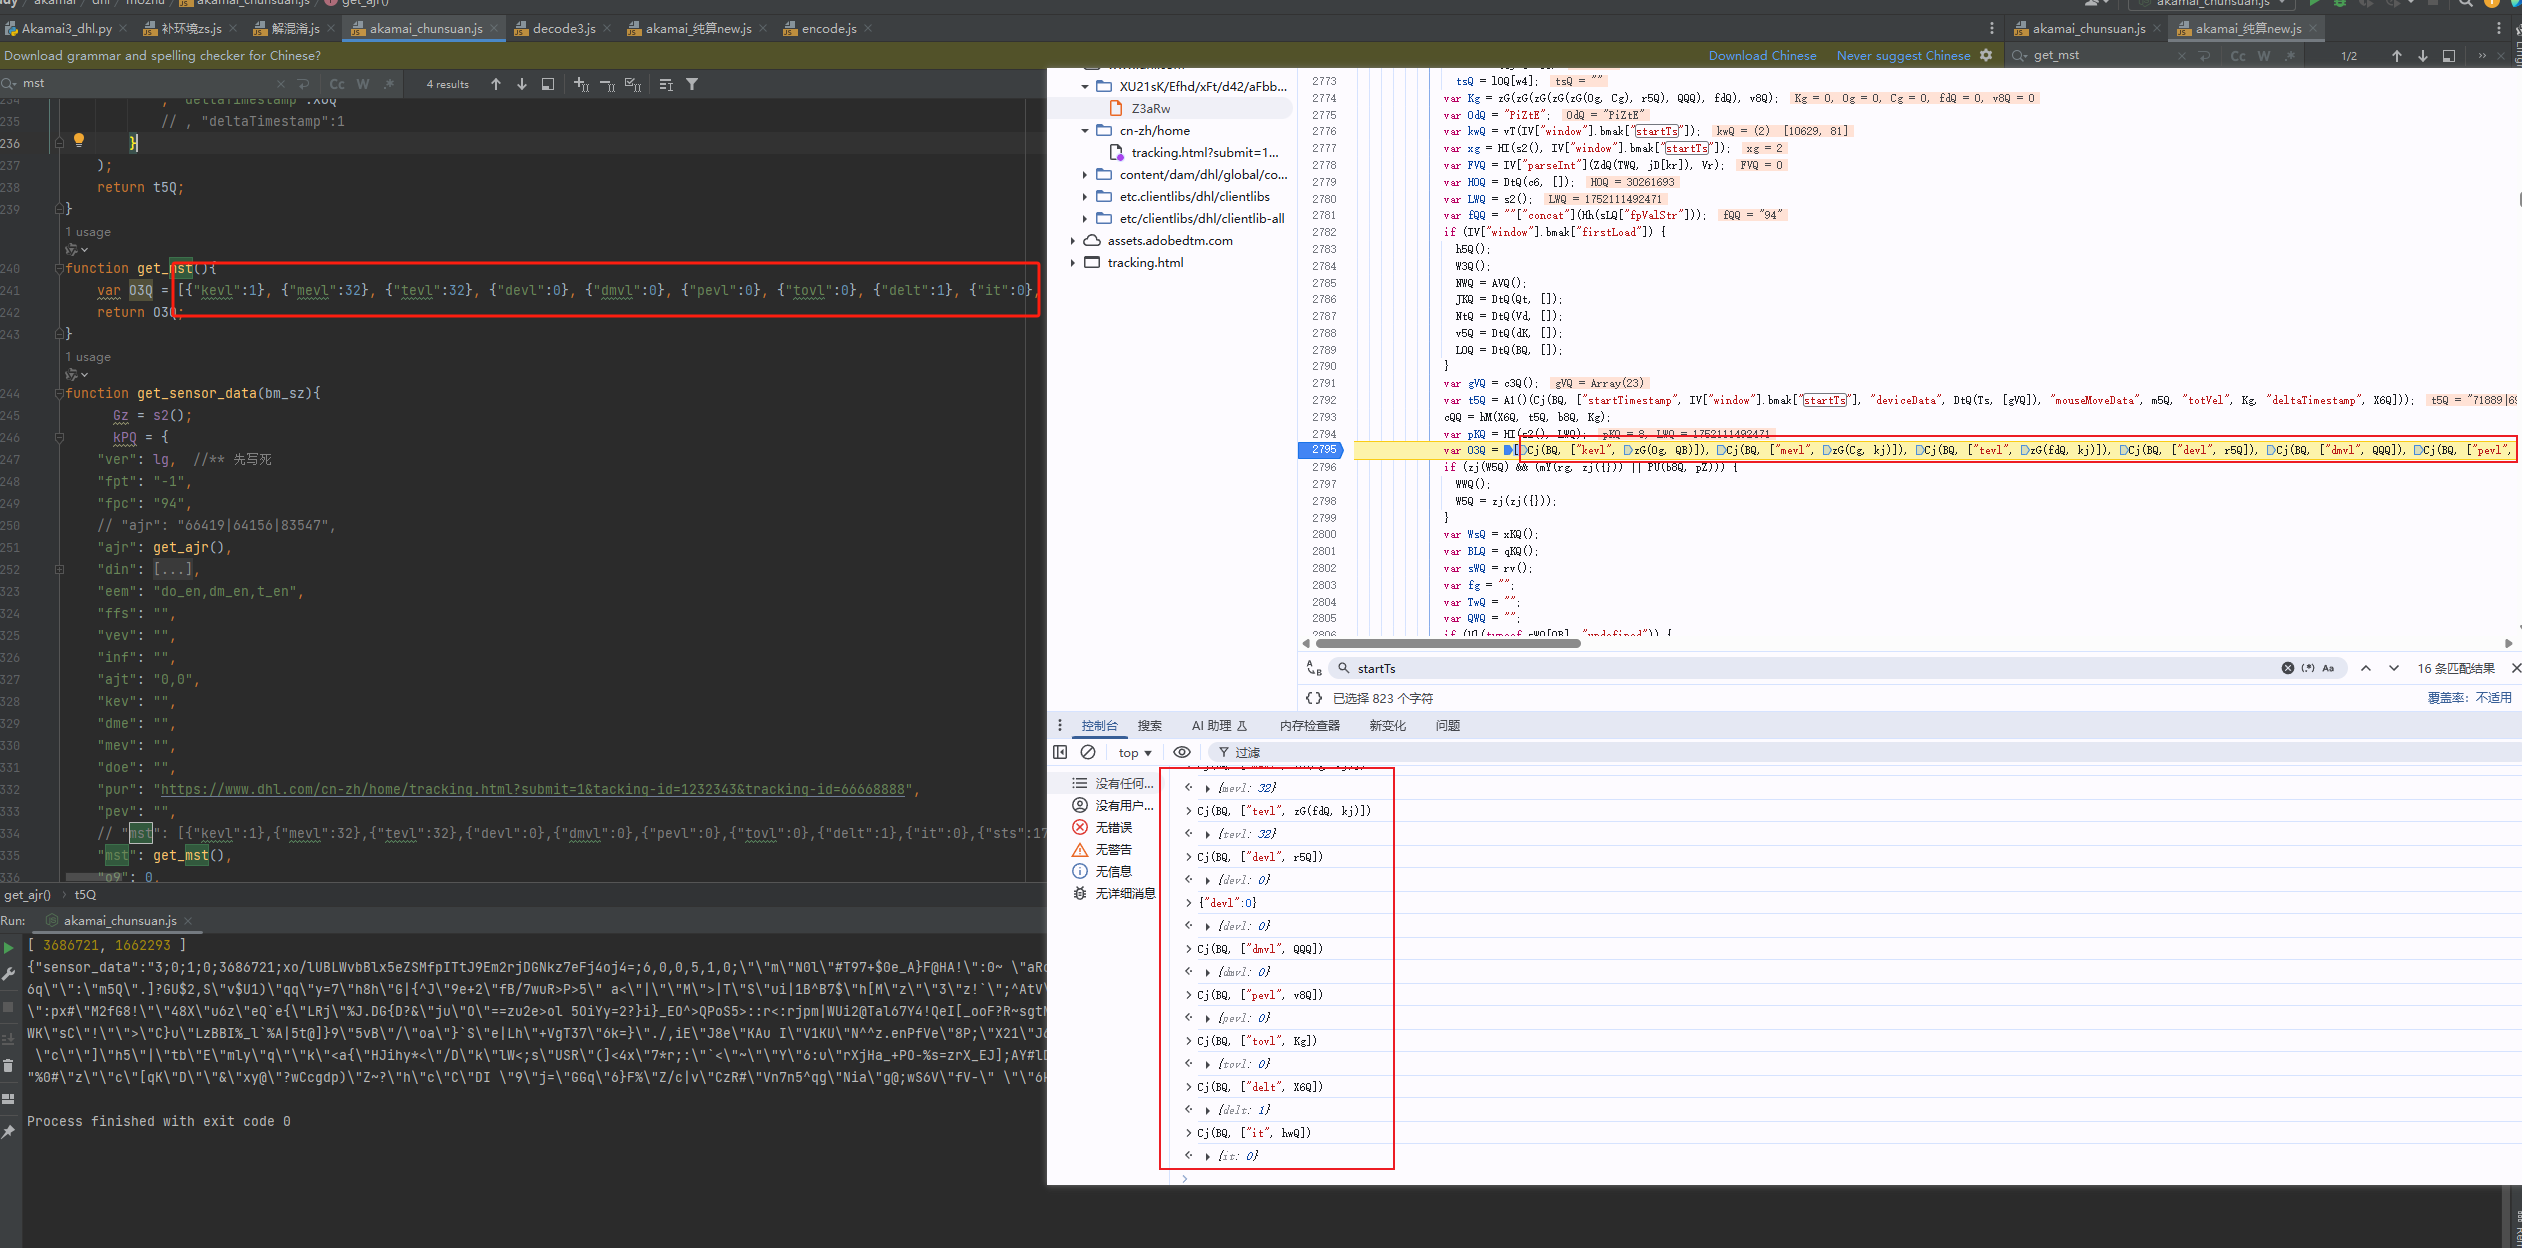Switch to the decode3.js editor tab
The image size is (2522, 1248).
tap(563, 28)
